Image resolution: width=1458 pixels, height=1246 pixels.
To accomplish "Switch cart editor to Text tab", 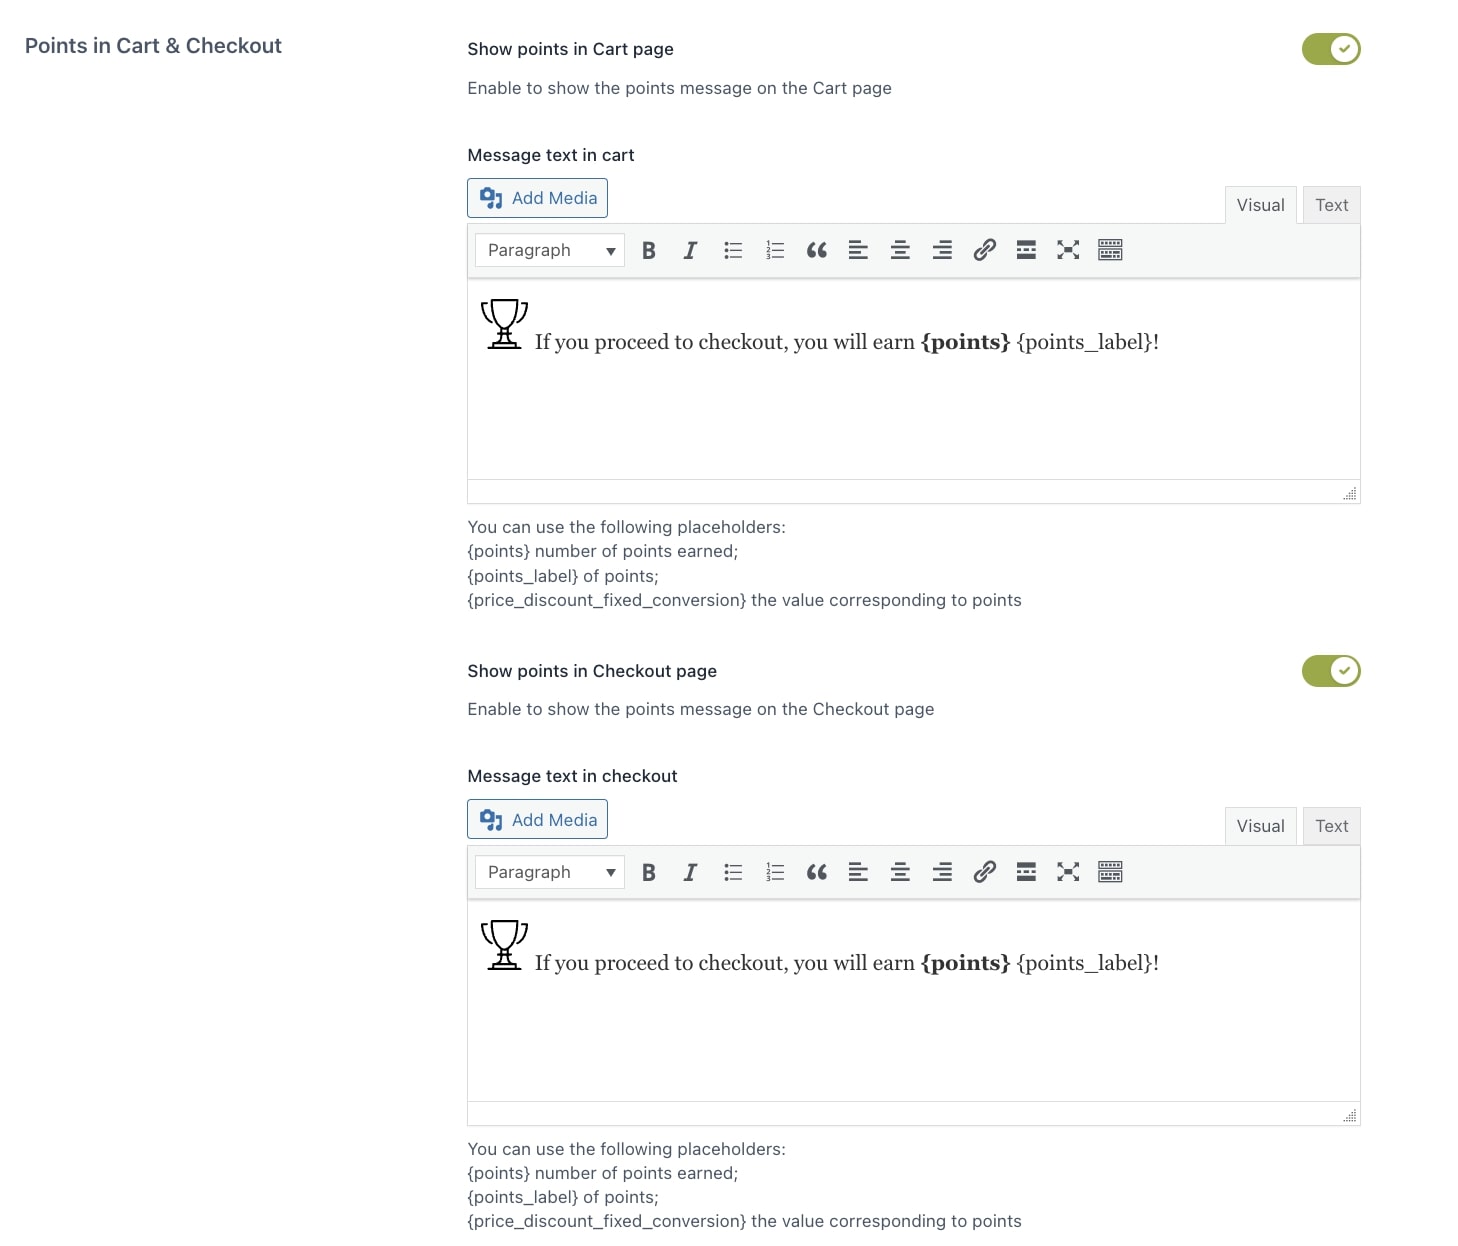I will click(x=1331, y=205).
